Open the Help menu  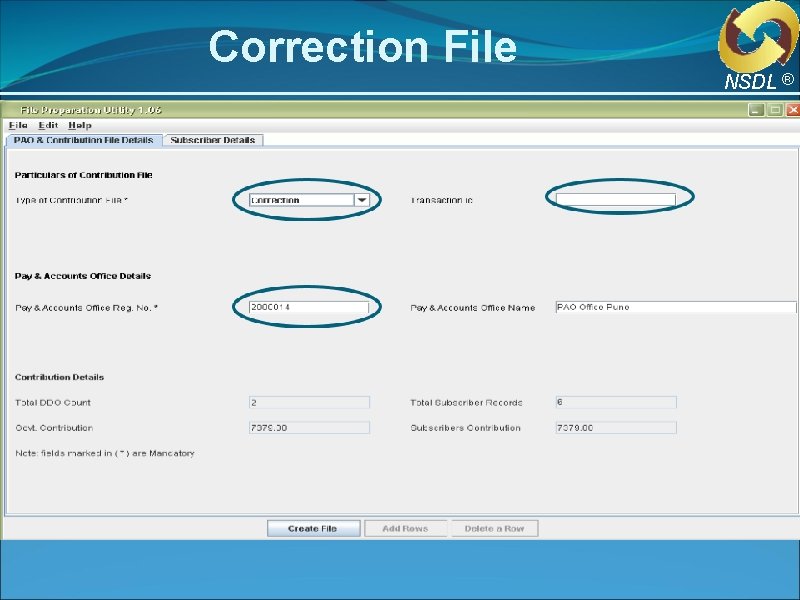[80, 125]
